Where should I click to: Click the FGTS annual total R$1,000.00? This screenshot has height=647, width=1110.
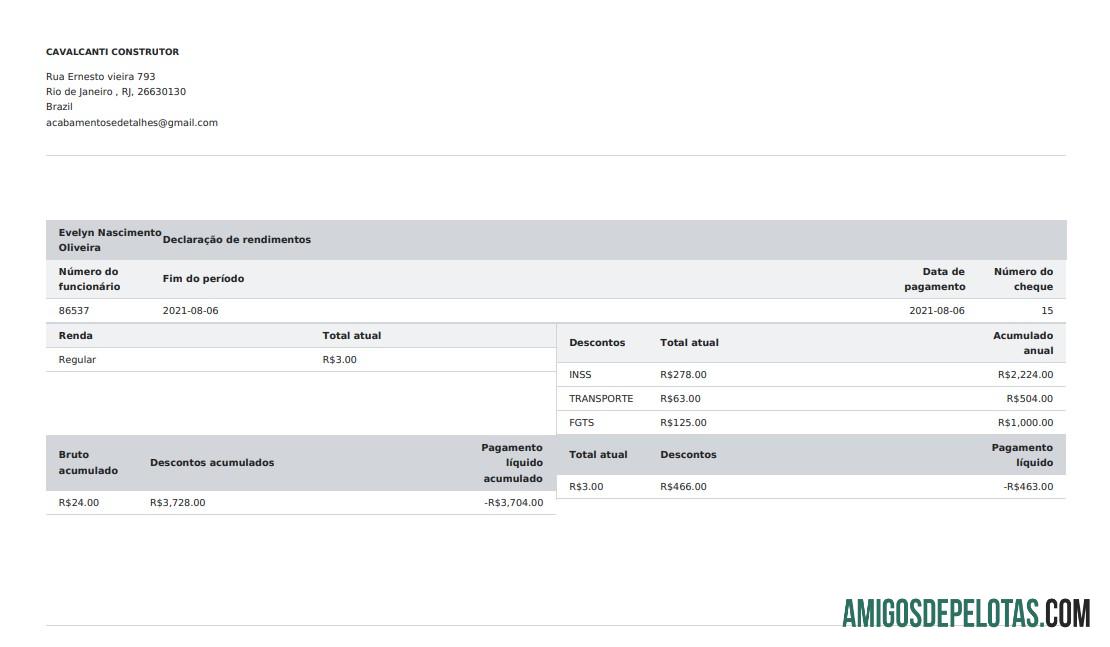pos(1025,423)
